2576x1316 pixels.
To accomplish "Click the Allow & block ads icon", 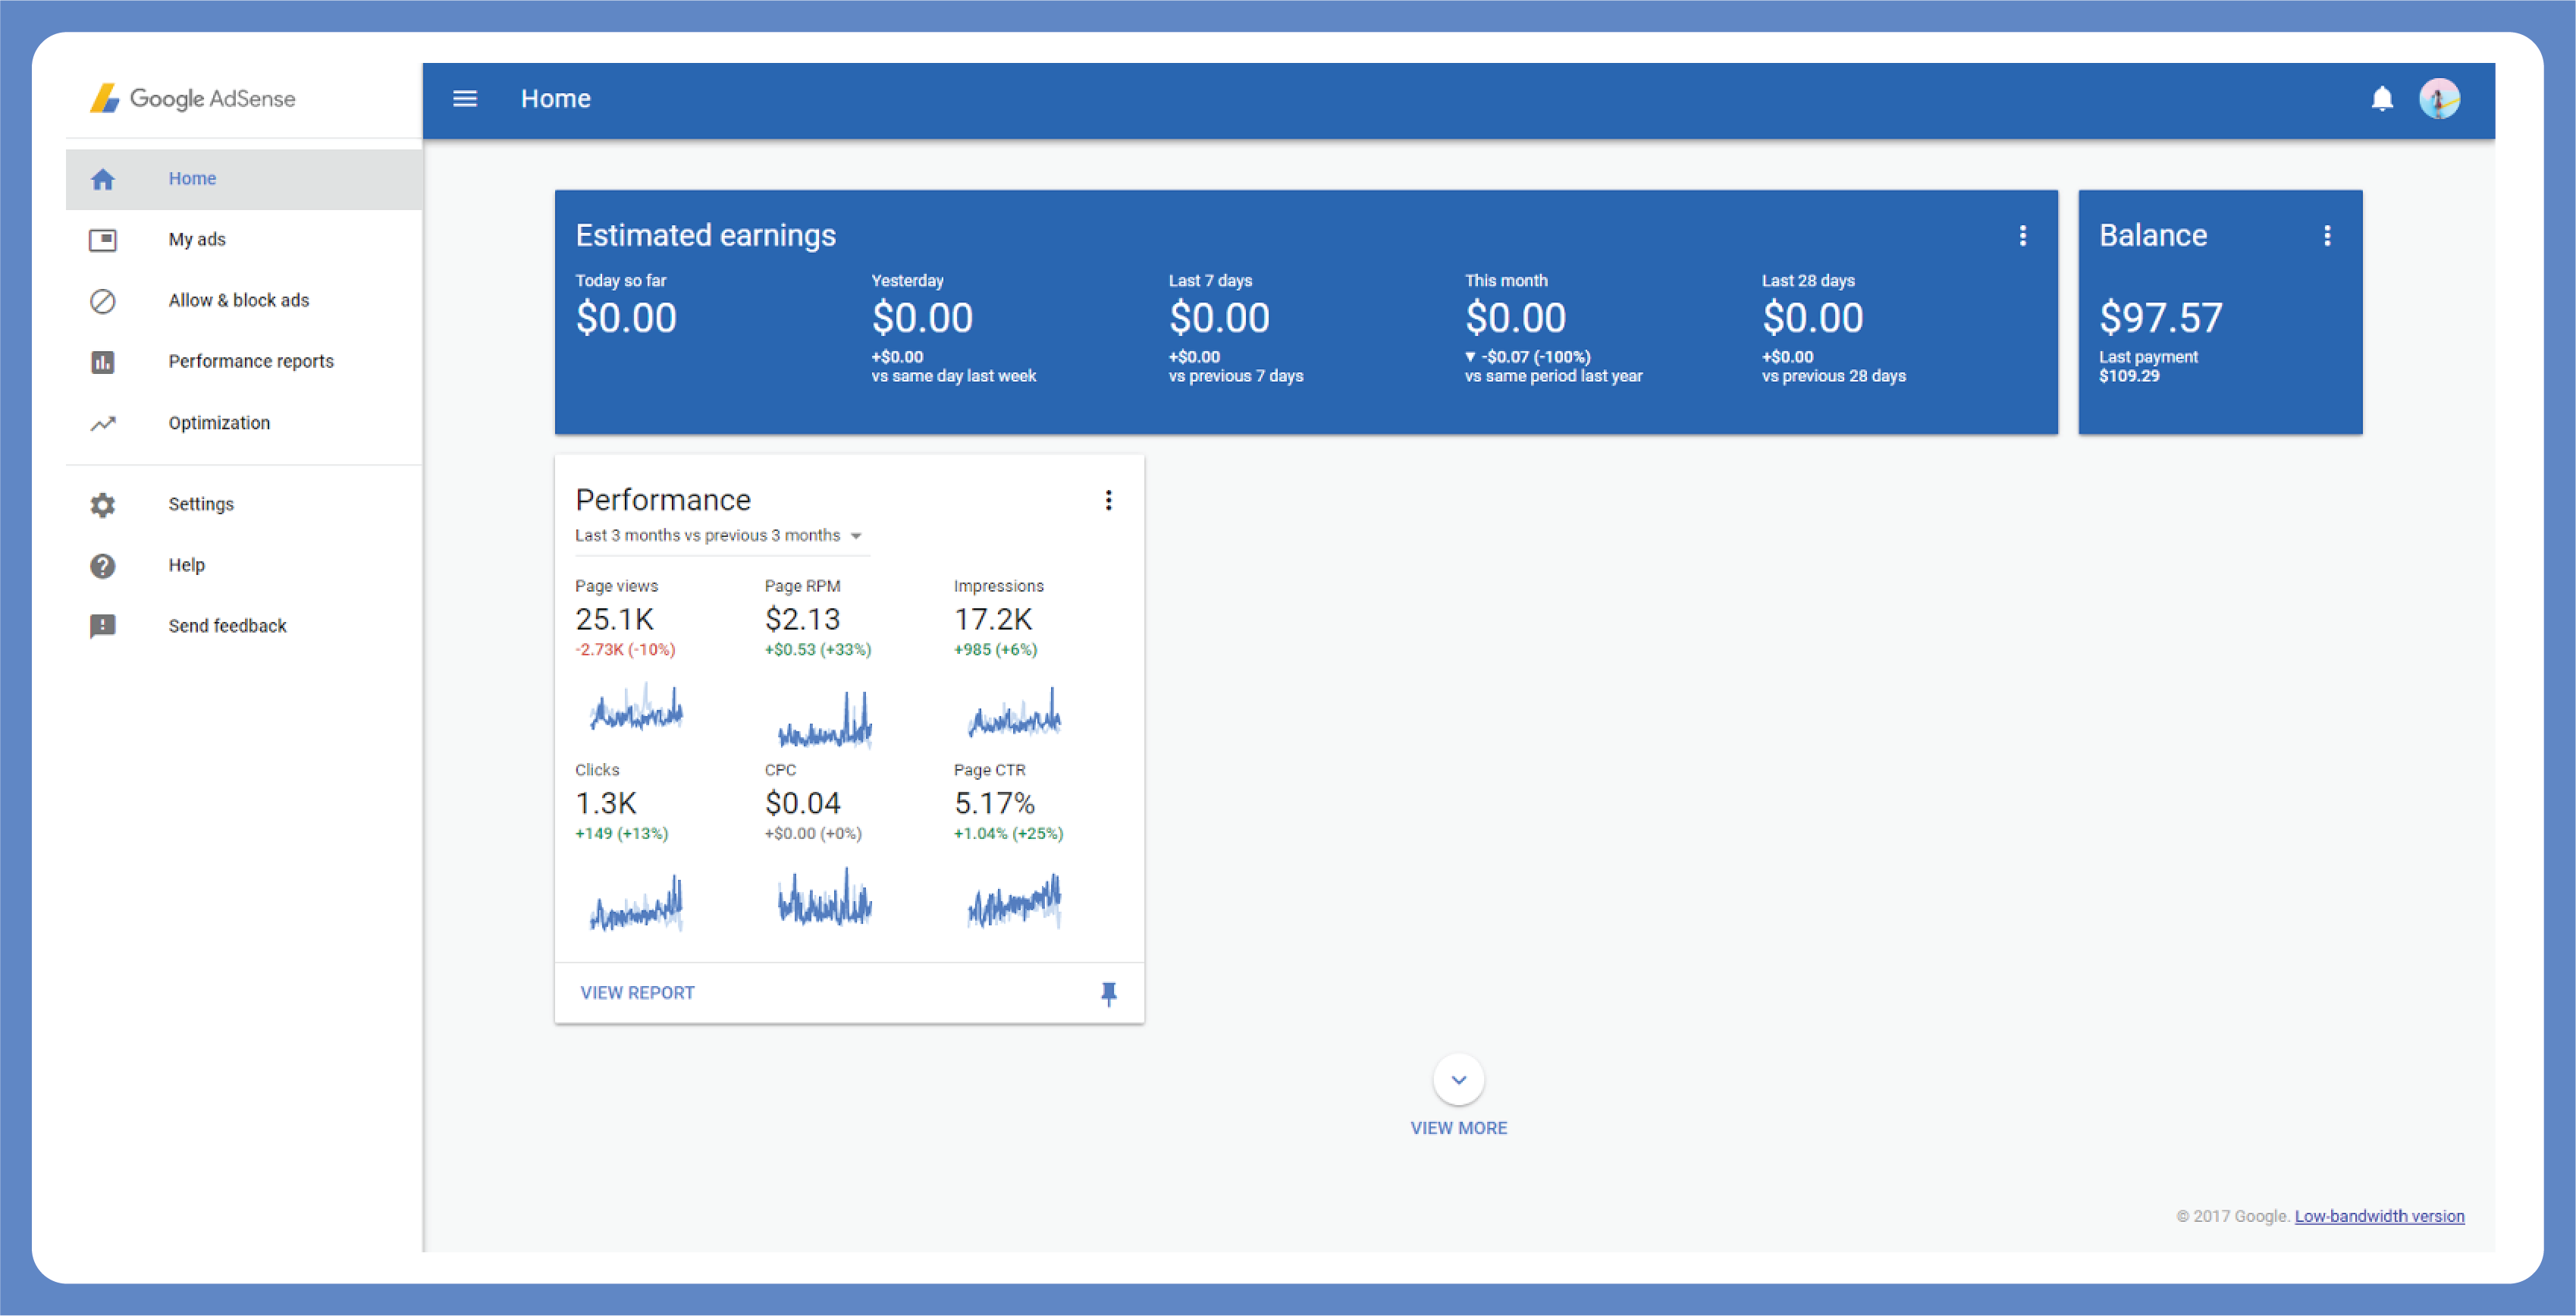I will click(103, 301).
